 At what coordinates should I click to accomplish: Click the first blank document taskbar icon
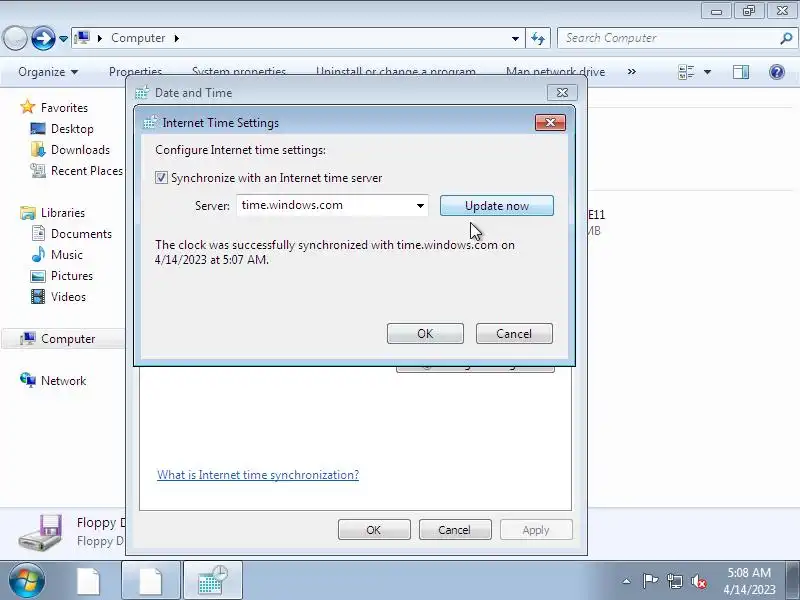click(x=89, y=581)
